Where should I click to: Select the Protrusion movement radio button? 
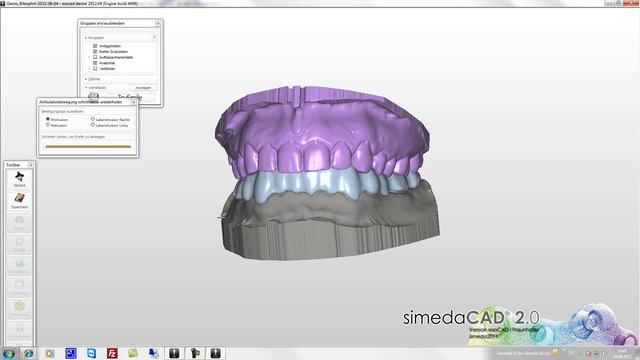[48, 119]
